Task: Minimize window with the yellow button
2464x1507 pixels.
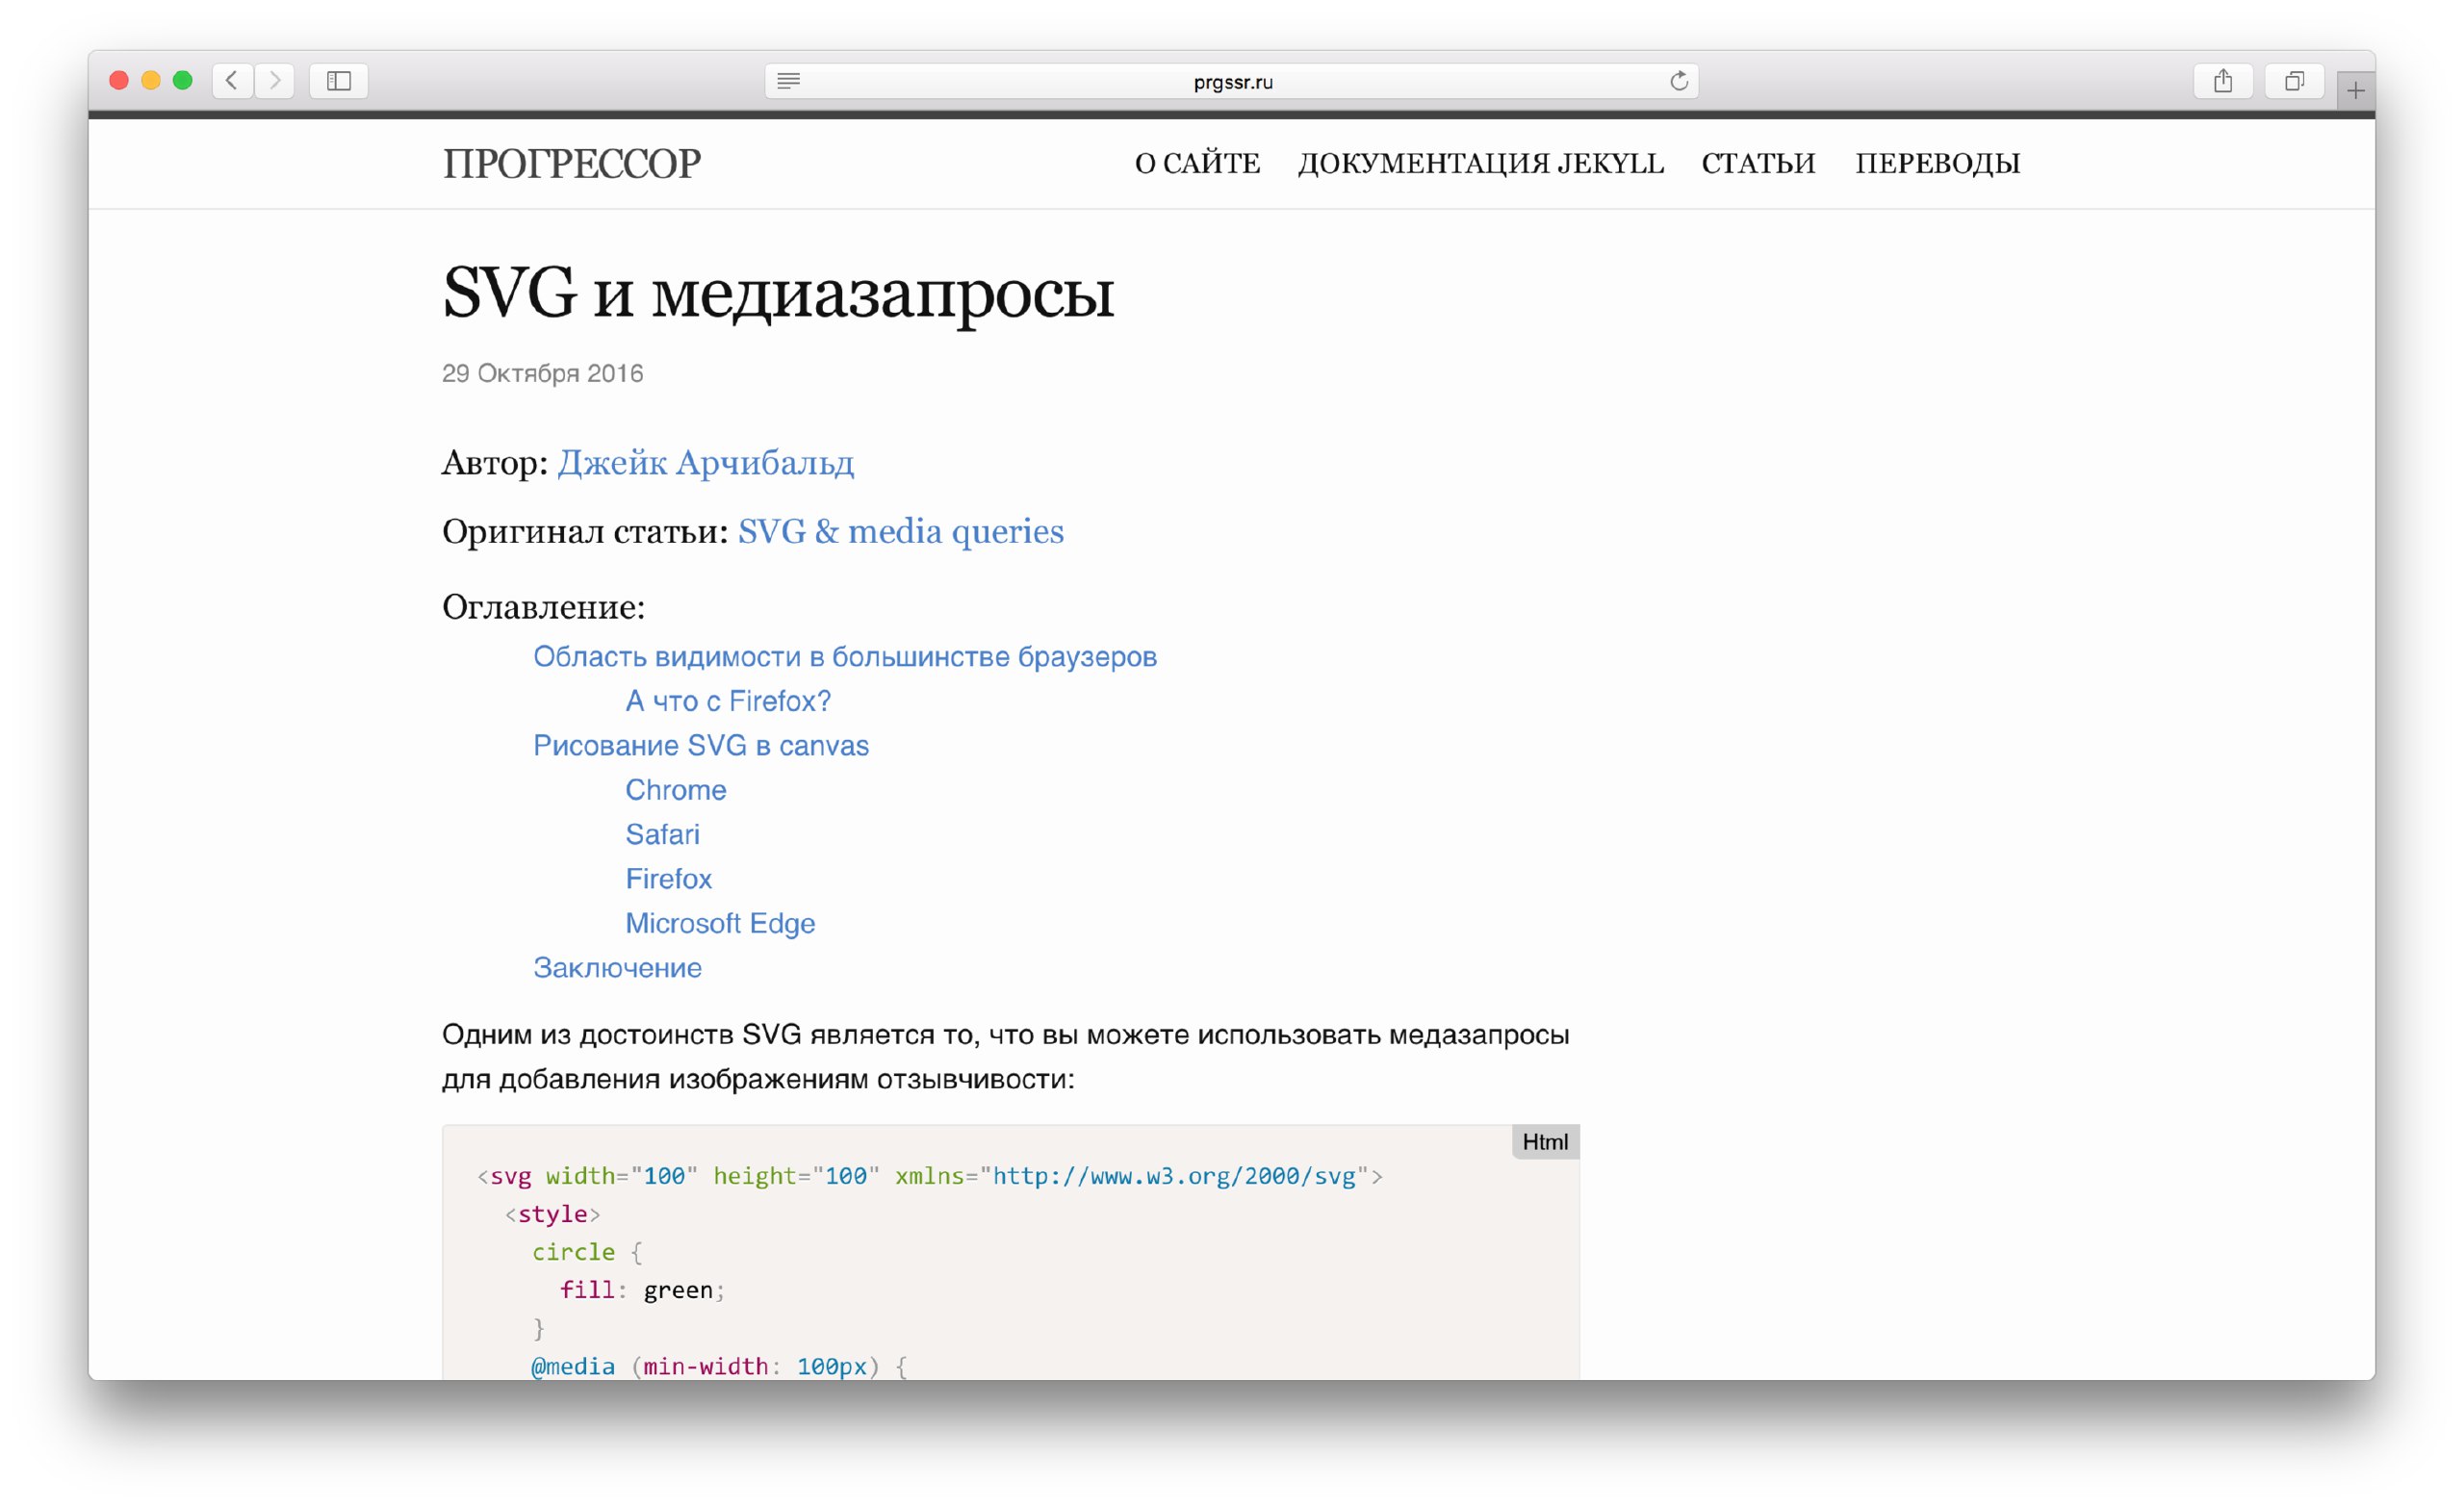Action: point(151,81)
